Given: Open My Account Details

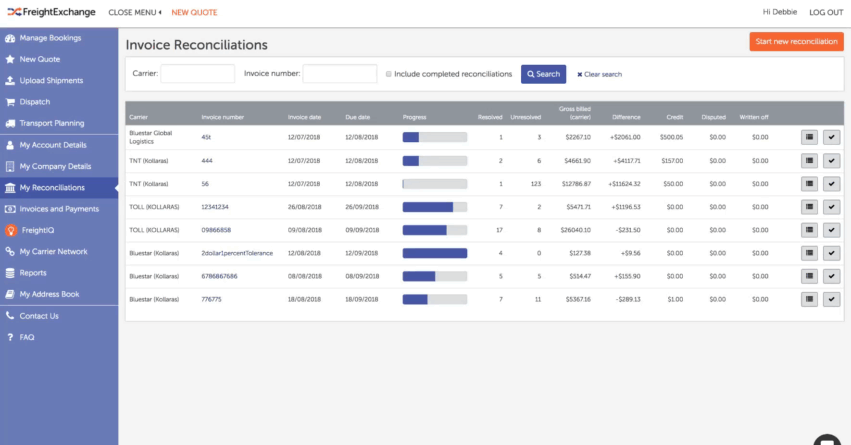Looking at the screenshot, I should (59, 145).
